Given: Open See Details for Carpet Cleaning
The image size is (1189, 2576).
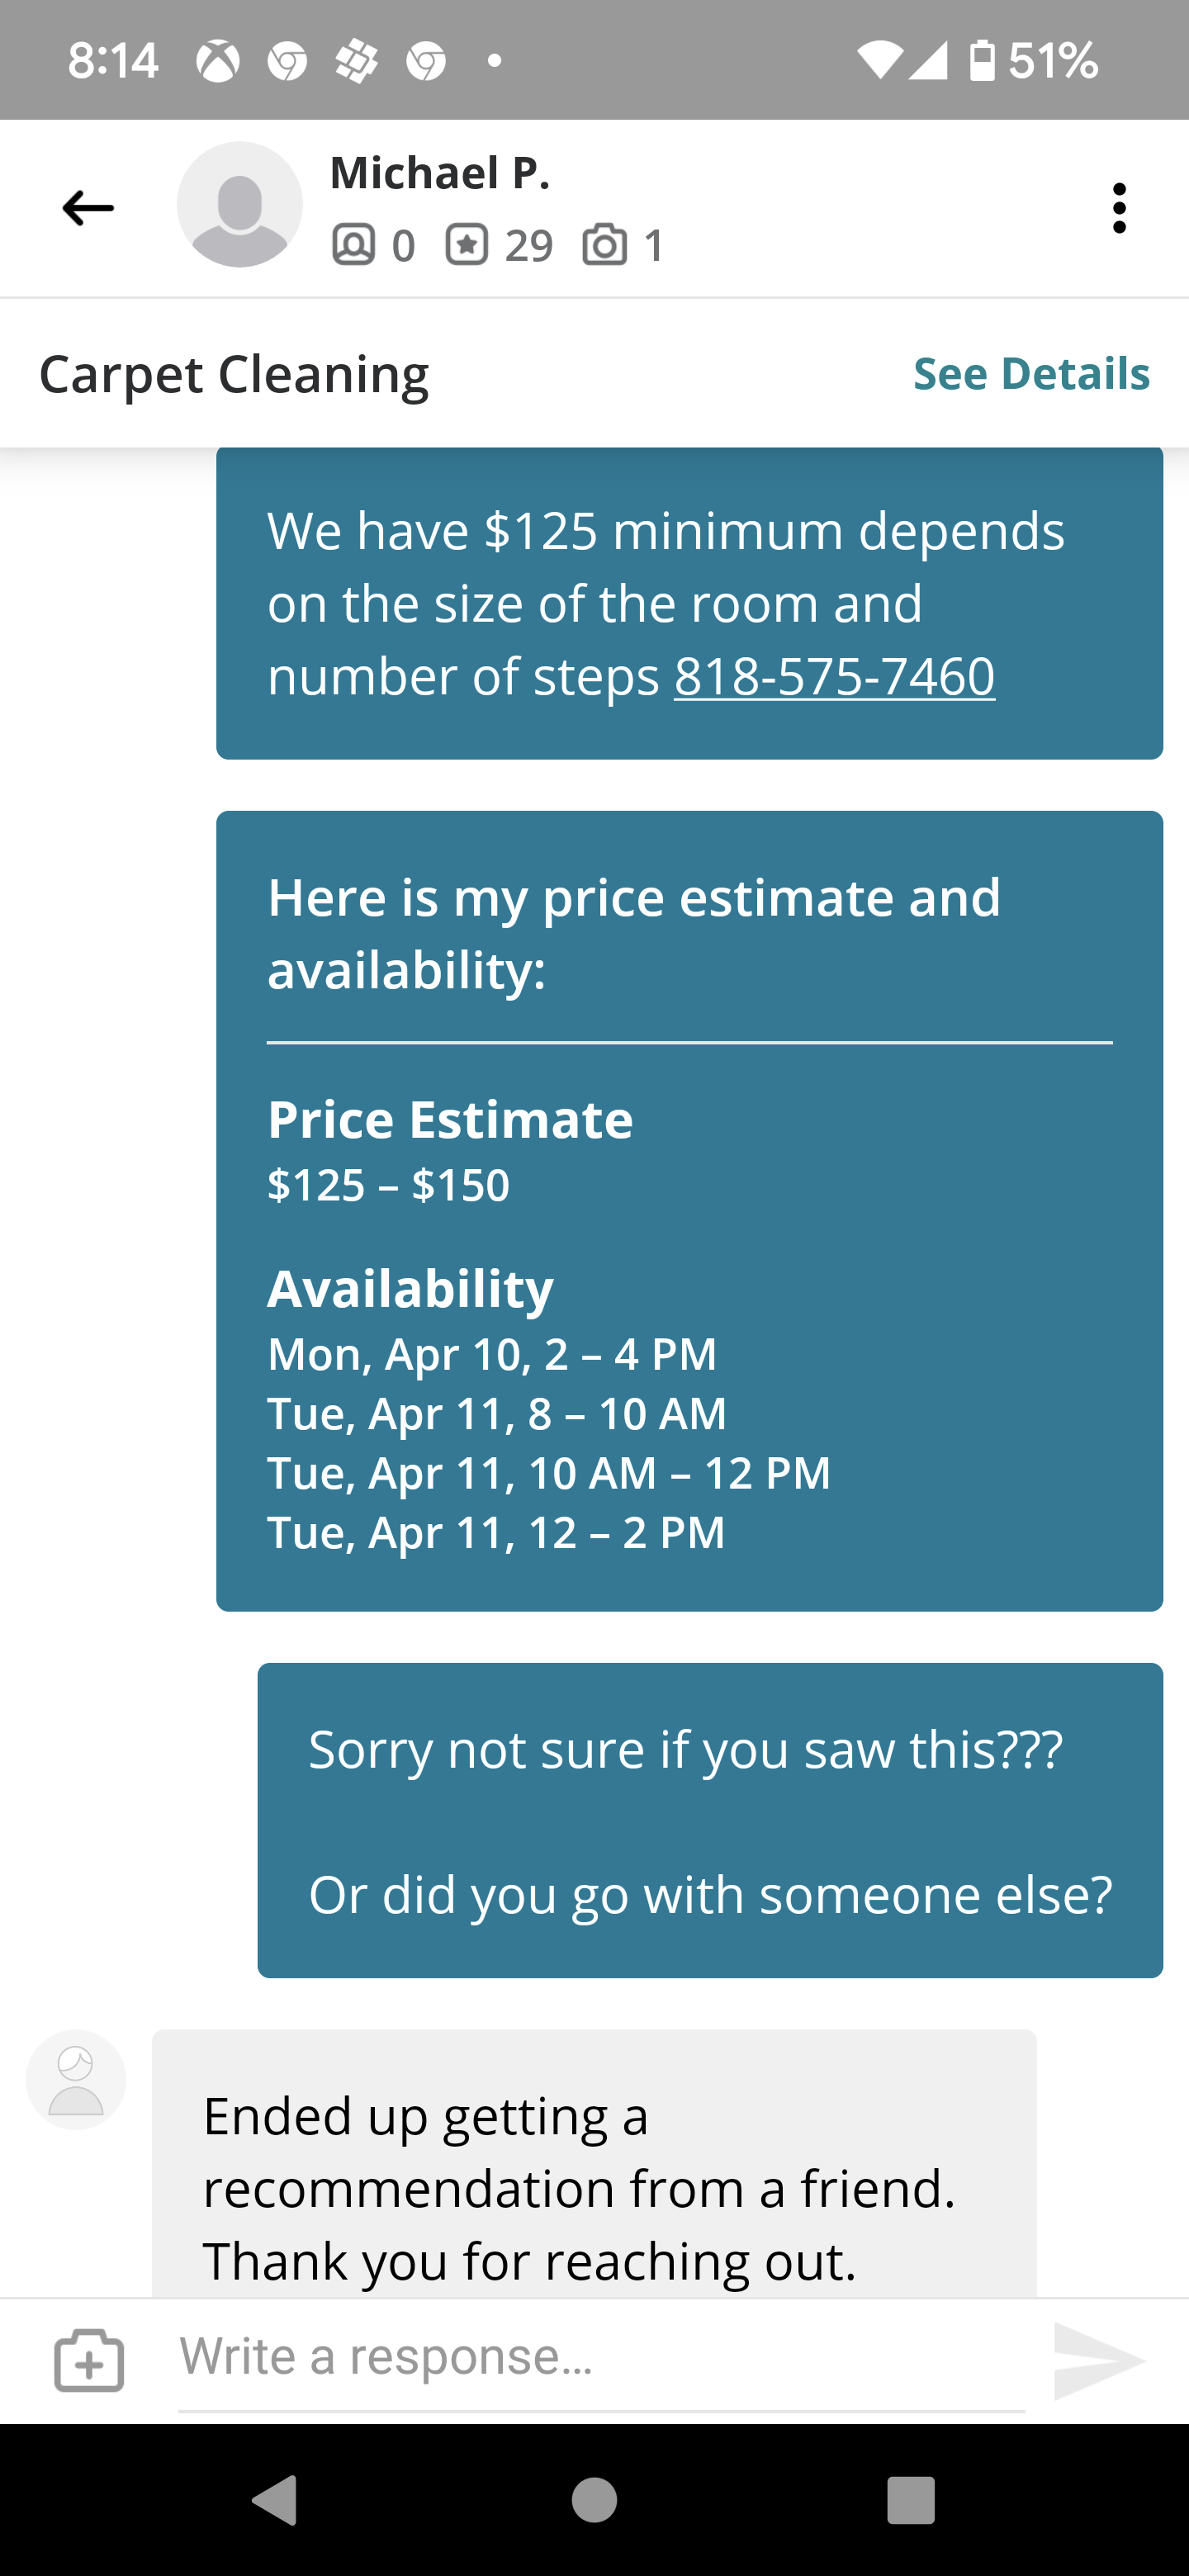Looking at the screenshot, I should click(1031, 373).
